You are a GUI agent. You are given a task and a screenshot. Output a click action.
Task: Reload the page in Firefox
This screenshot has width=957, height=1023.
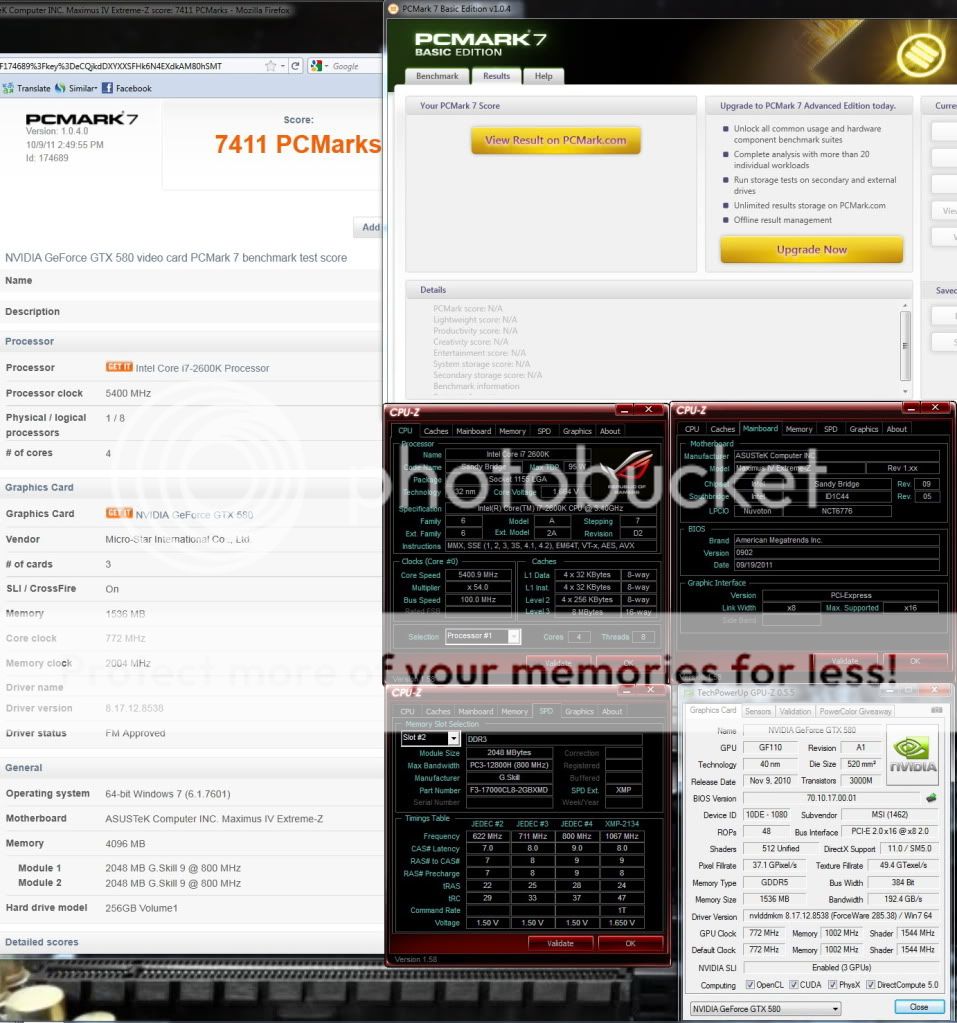(295, 66)
